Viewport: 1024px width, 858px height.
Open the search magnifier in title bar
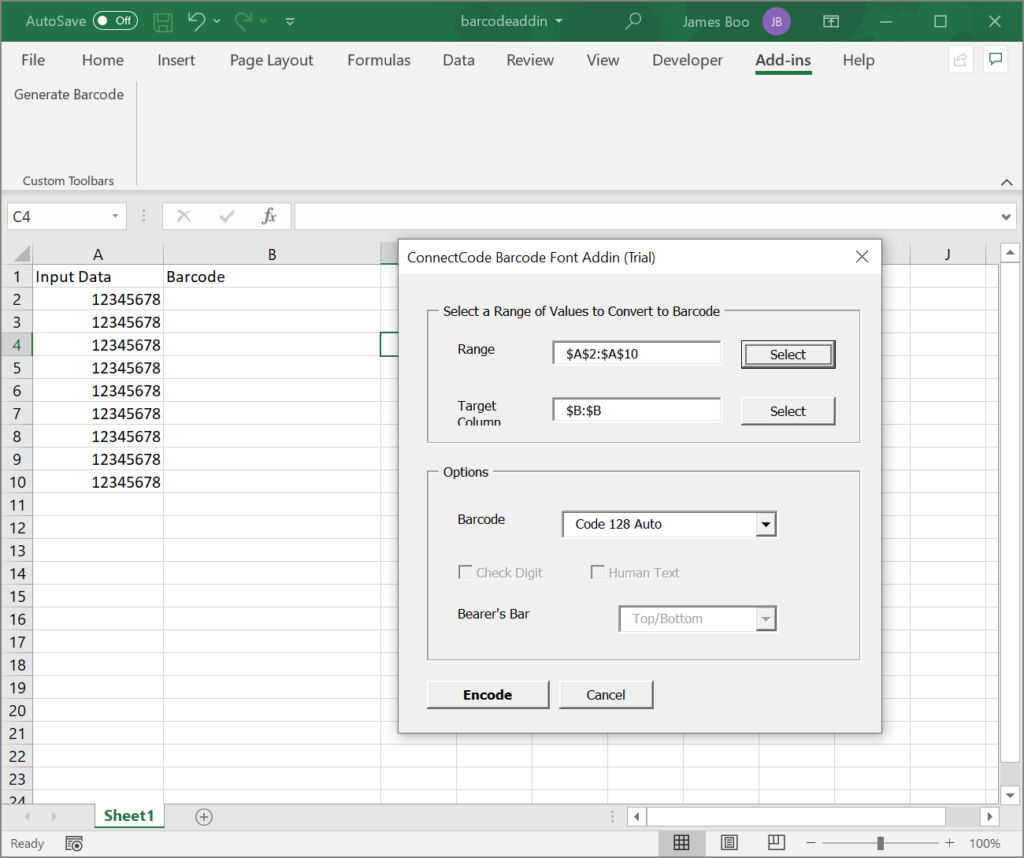[x=633, y=21]
